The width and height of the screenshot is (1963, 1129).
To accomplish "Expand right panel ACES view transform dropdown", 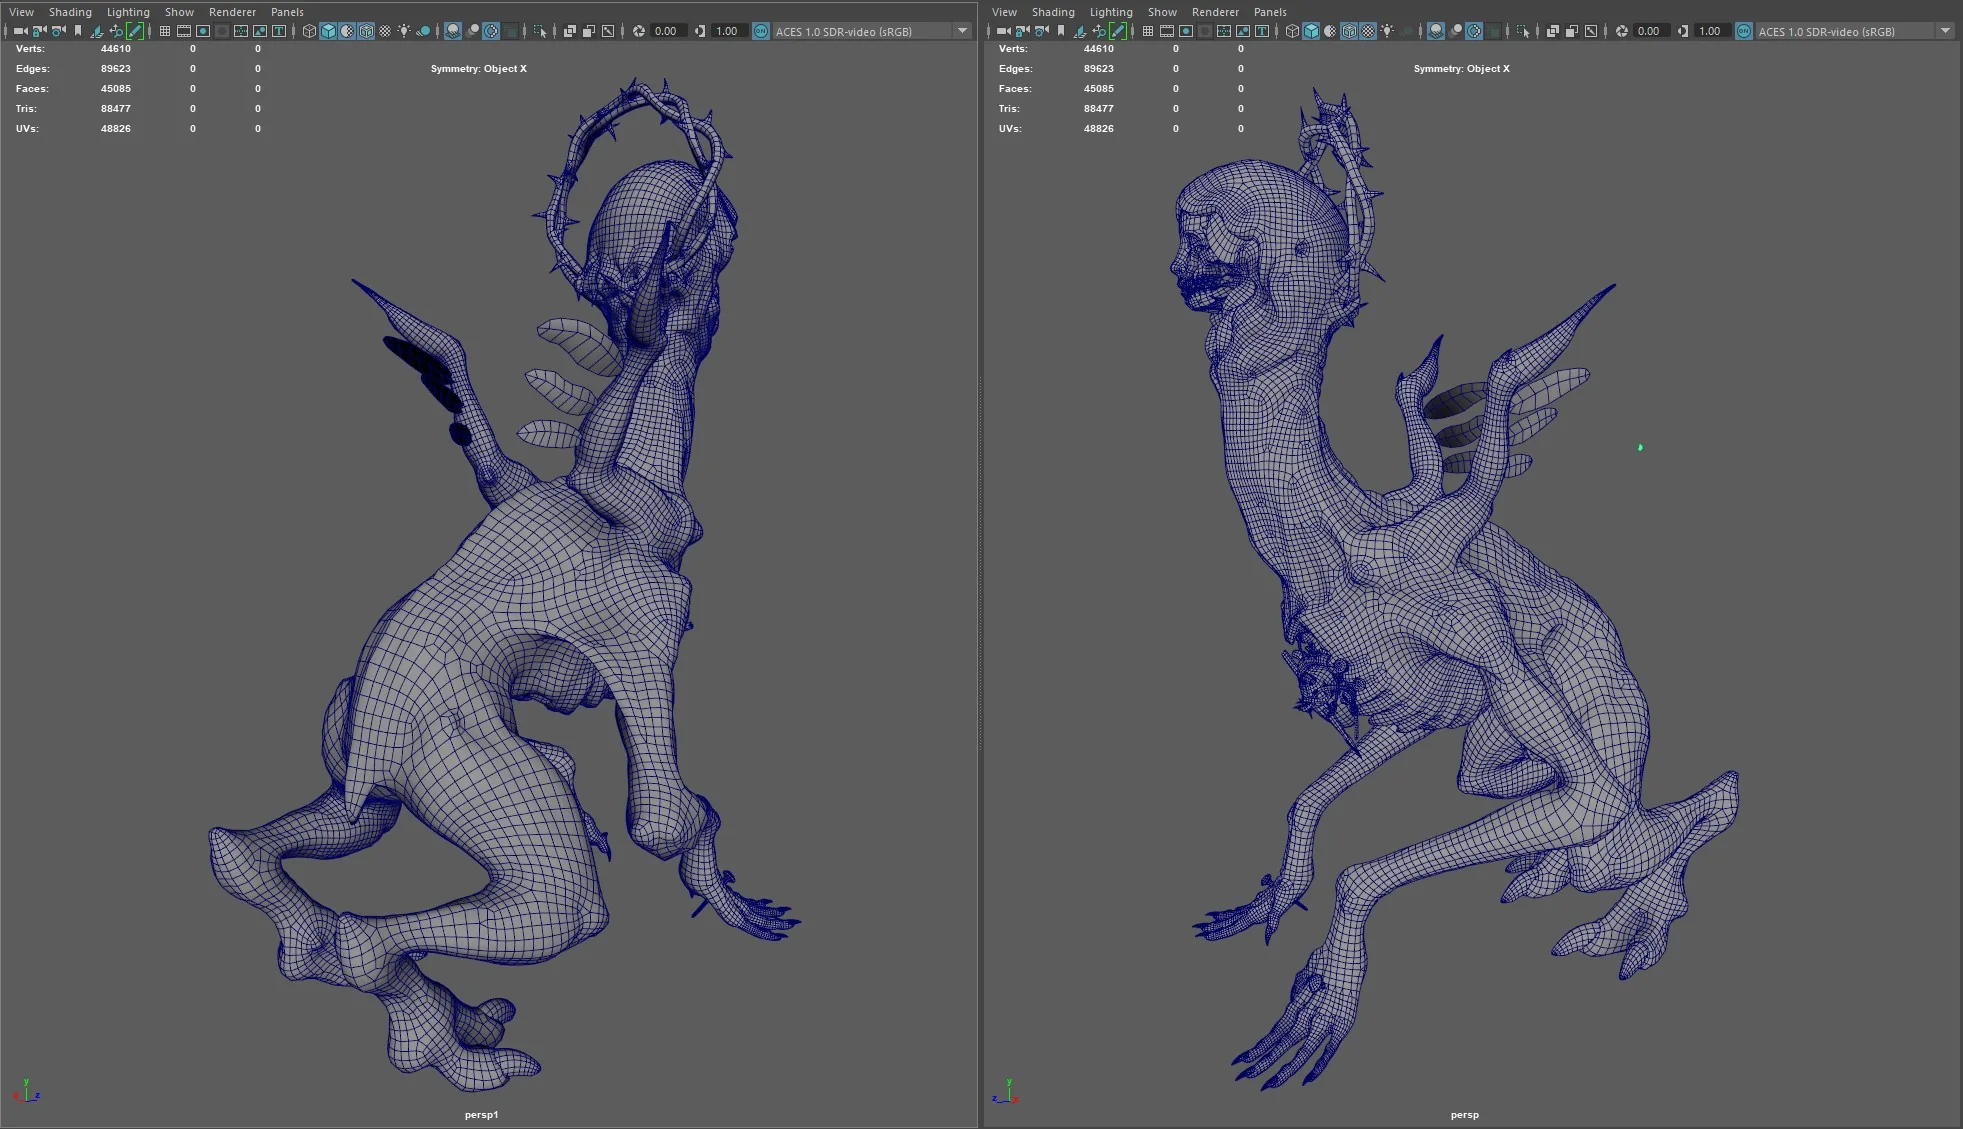I will tap(1945, 31).
